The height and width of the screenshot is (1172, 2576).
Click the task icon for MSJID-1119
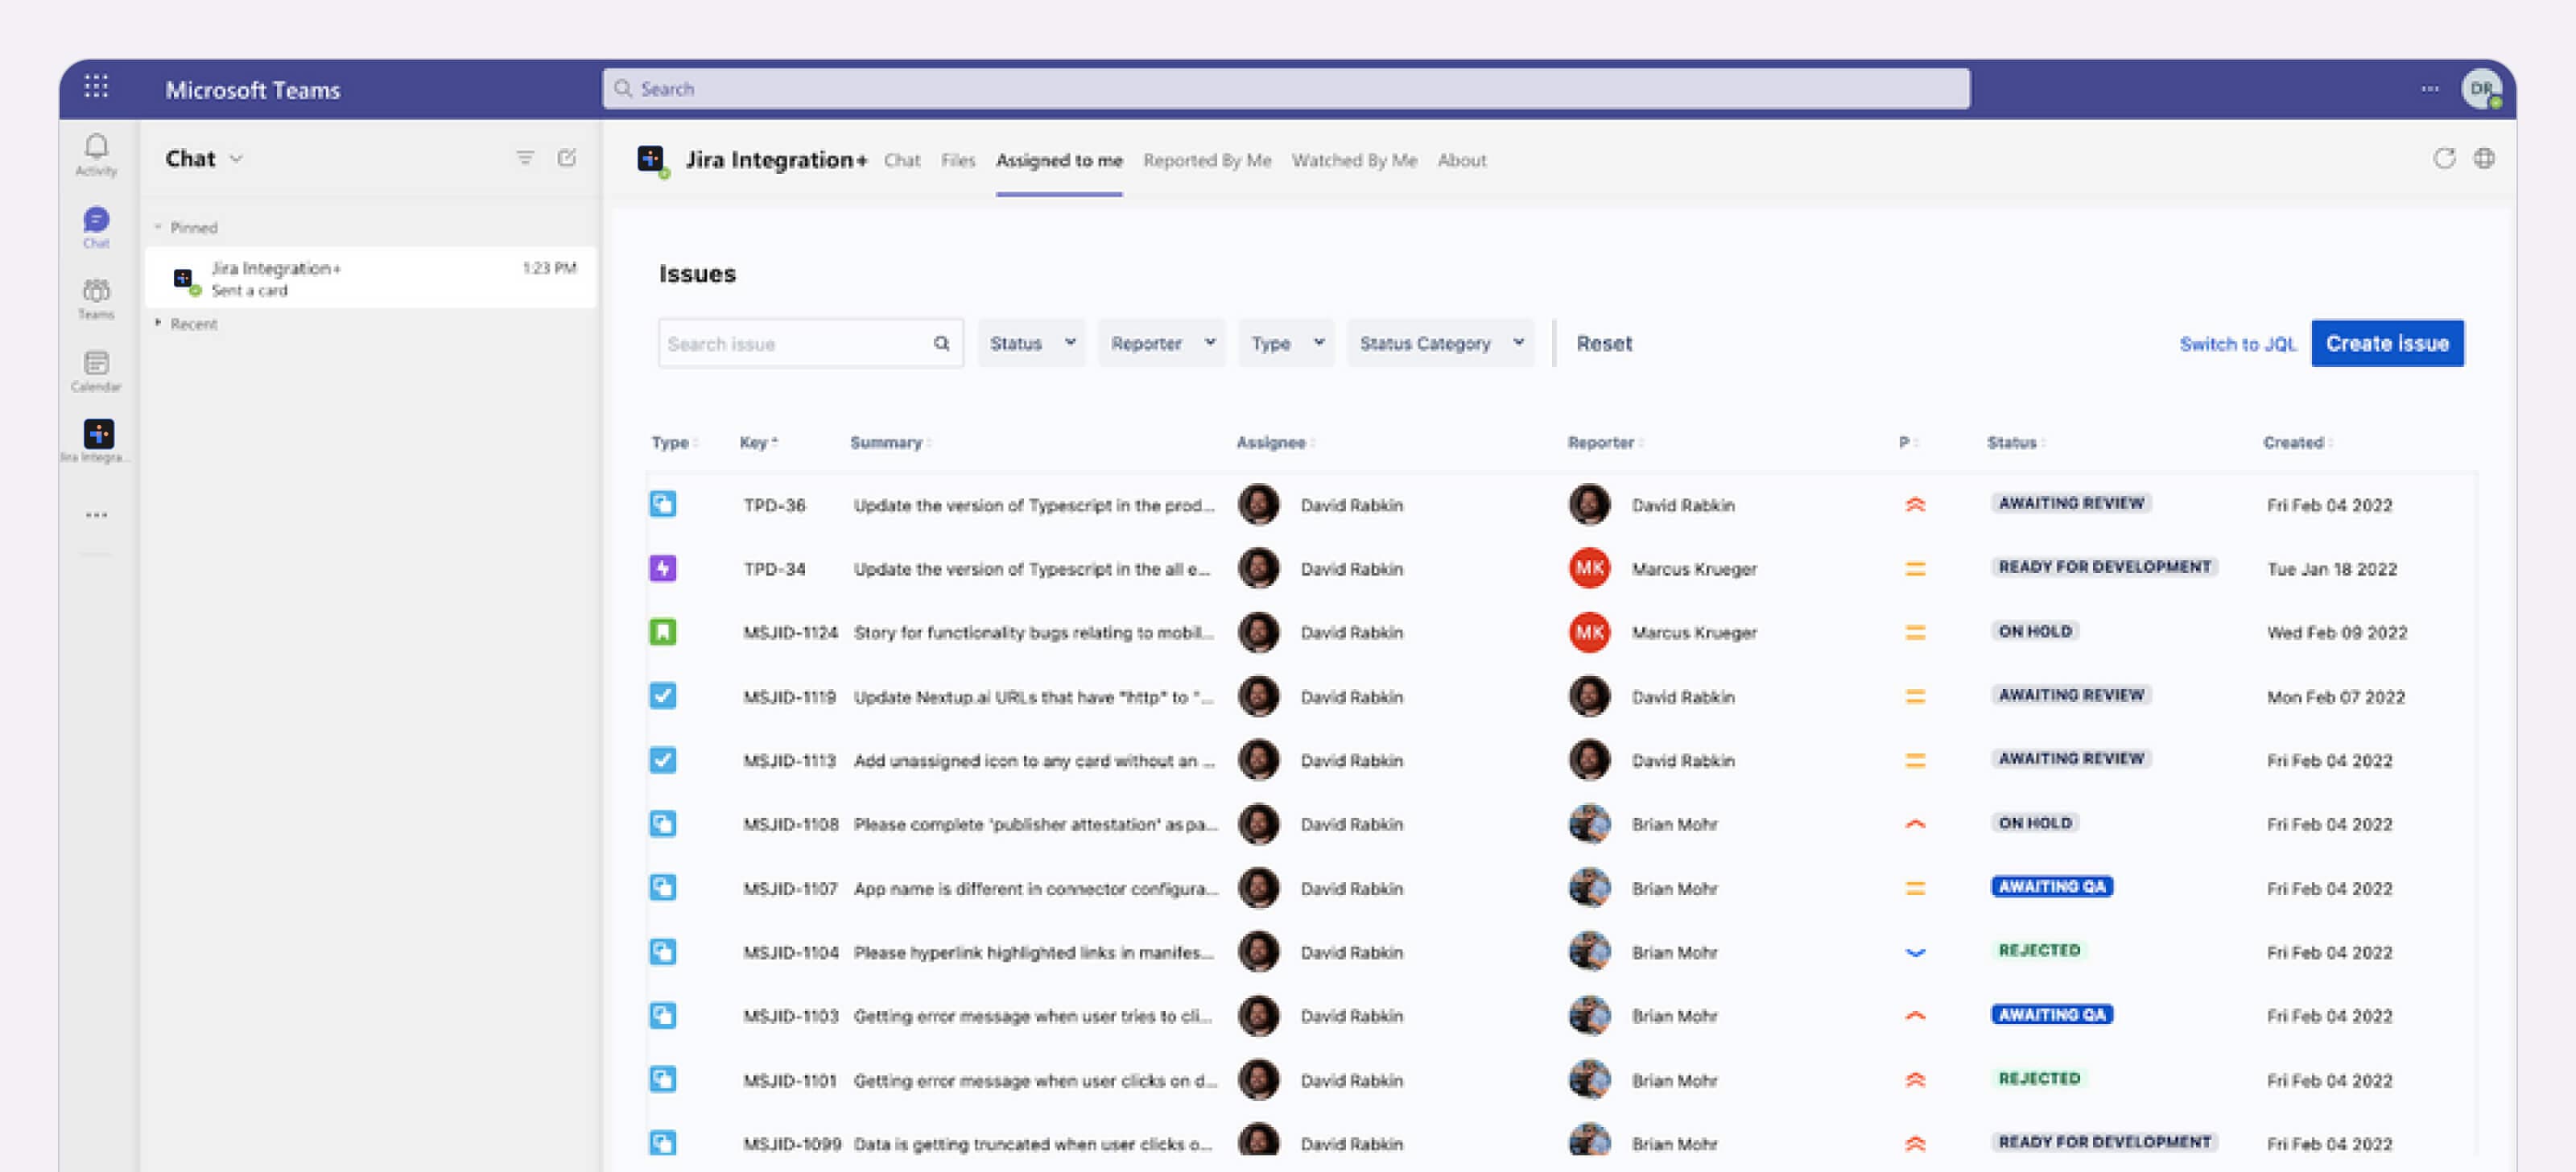pos(663,696)
